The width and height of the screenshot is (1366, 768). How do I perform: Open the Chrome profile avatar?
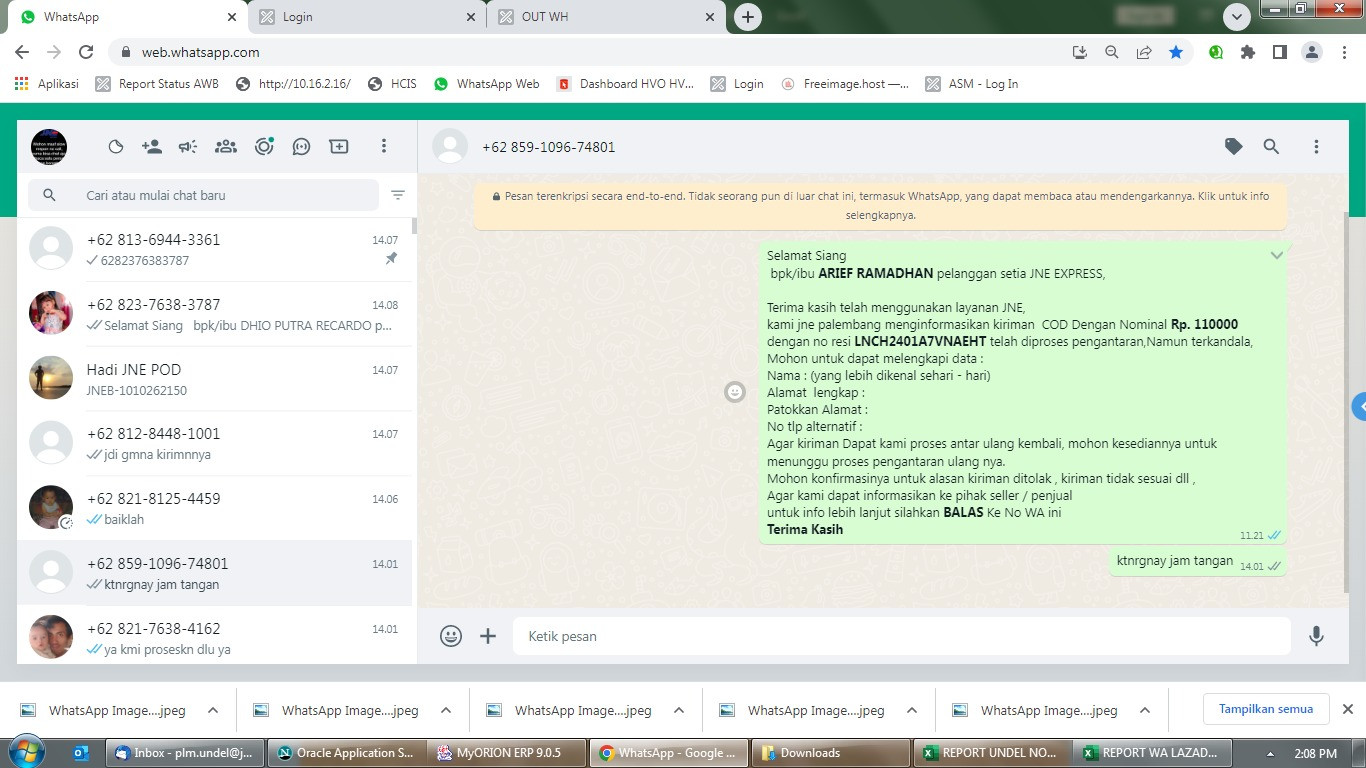pos(1312,52)
